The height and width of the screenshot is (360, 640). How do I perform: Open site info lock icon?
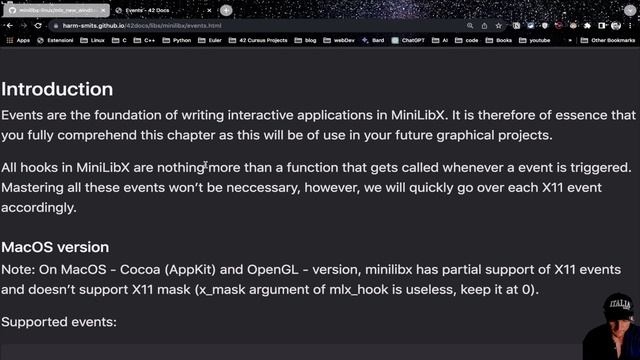[56, 26]
